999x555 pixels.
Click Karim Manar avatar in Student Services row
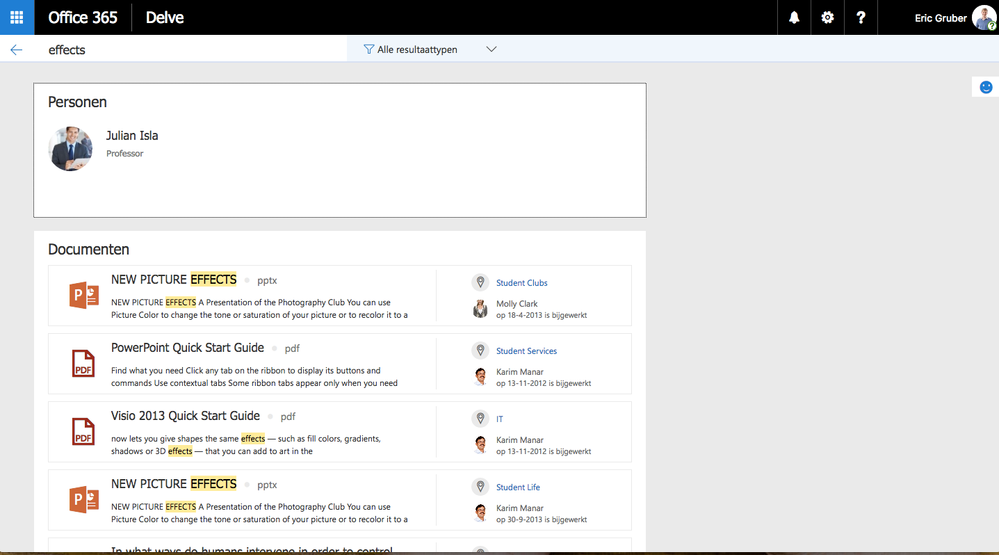480,377
